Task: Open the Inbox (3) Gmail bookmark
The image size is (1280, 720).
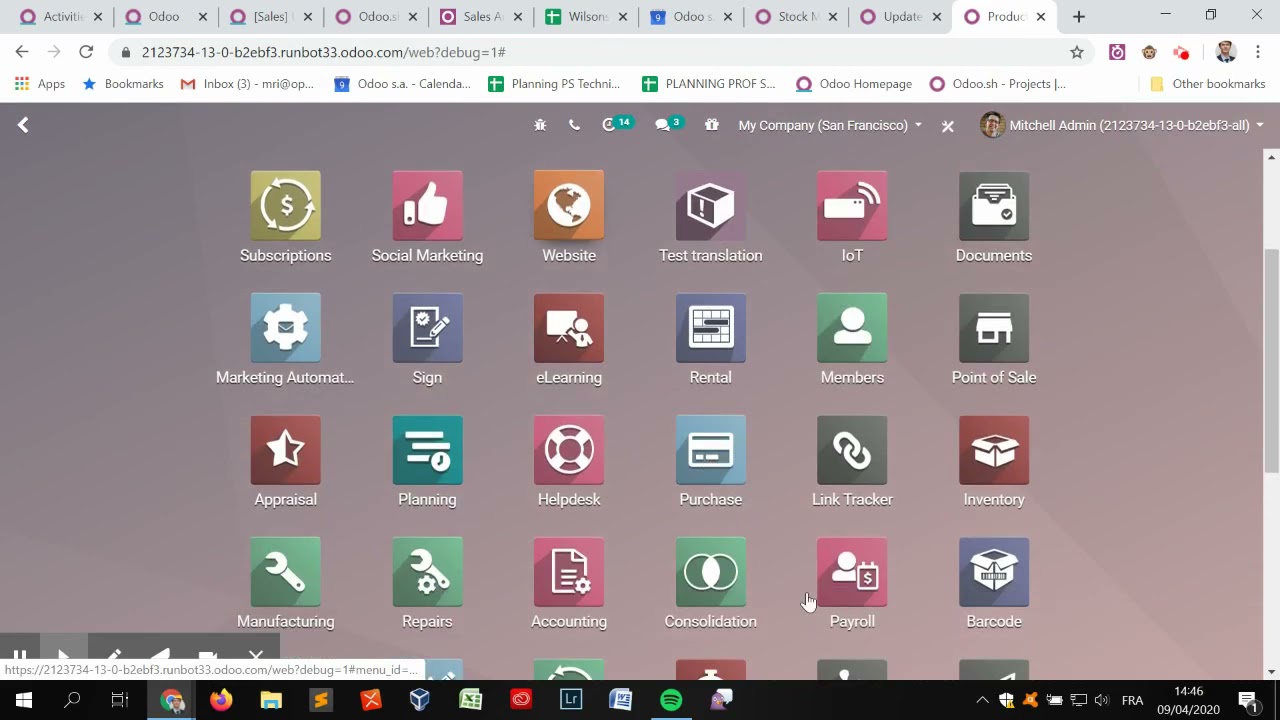Action: pyautogui.click(x=247, y=84)
